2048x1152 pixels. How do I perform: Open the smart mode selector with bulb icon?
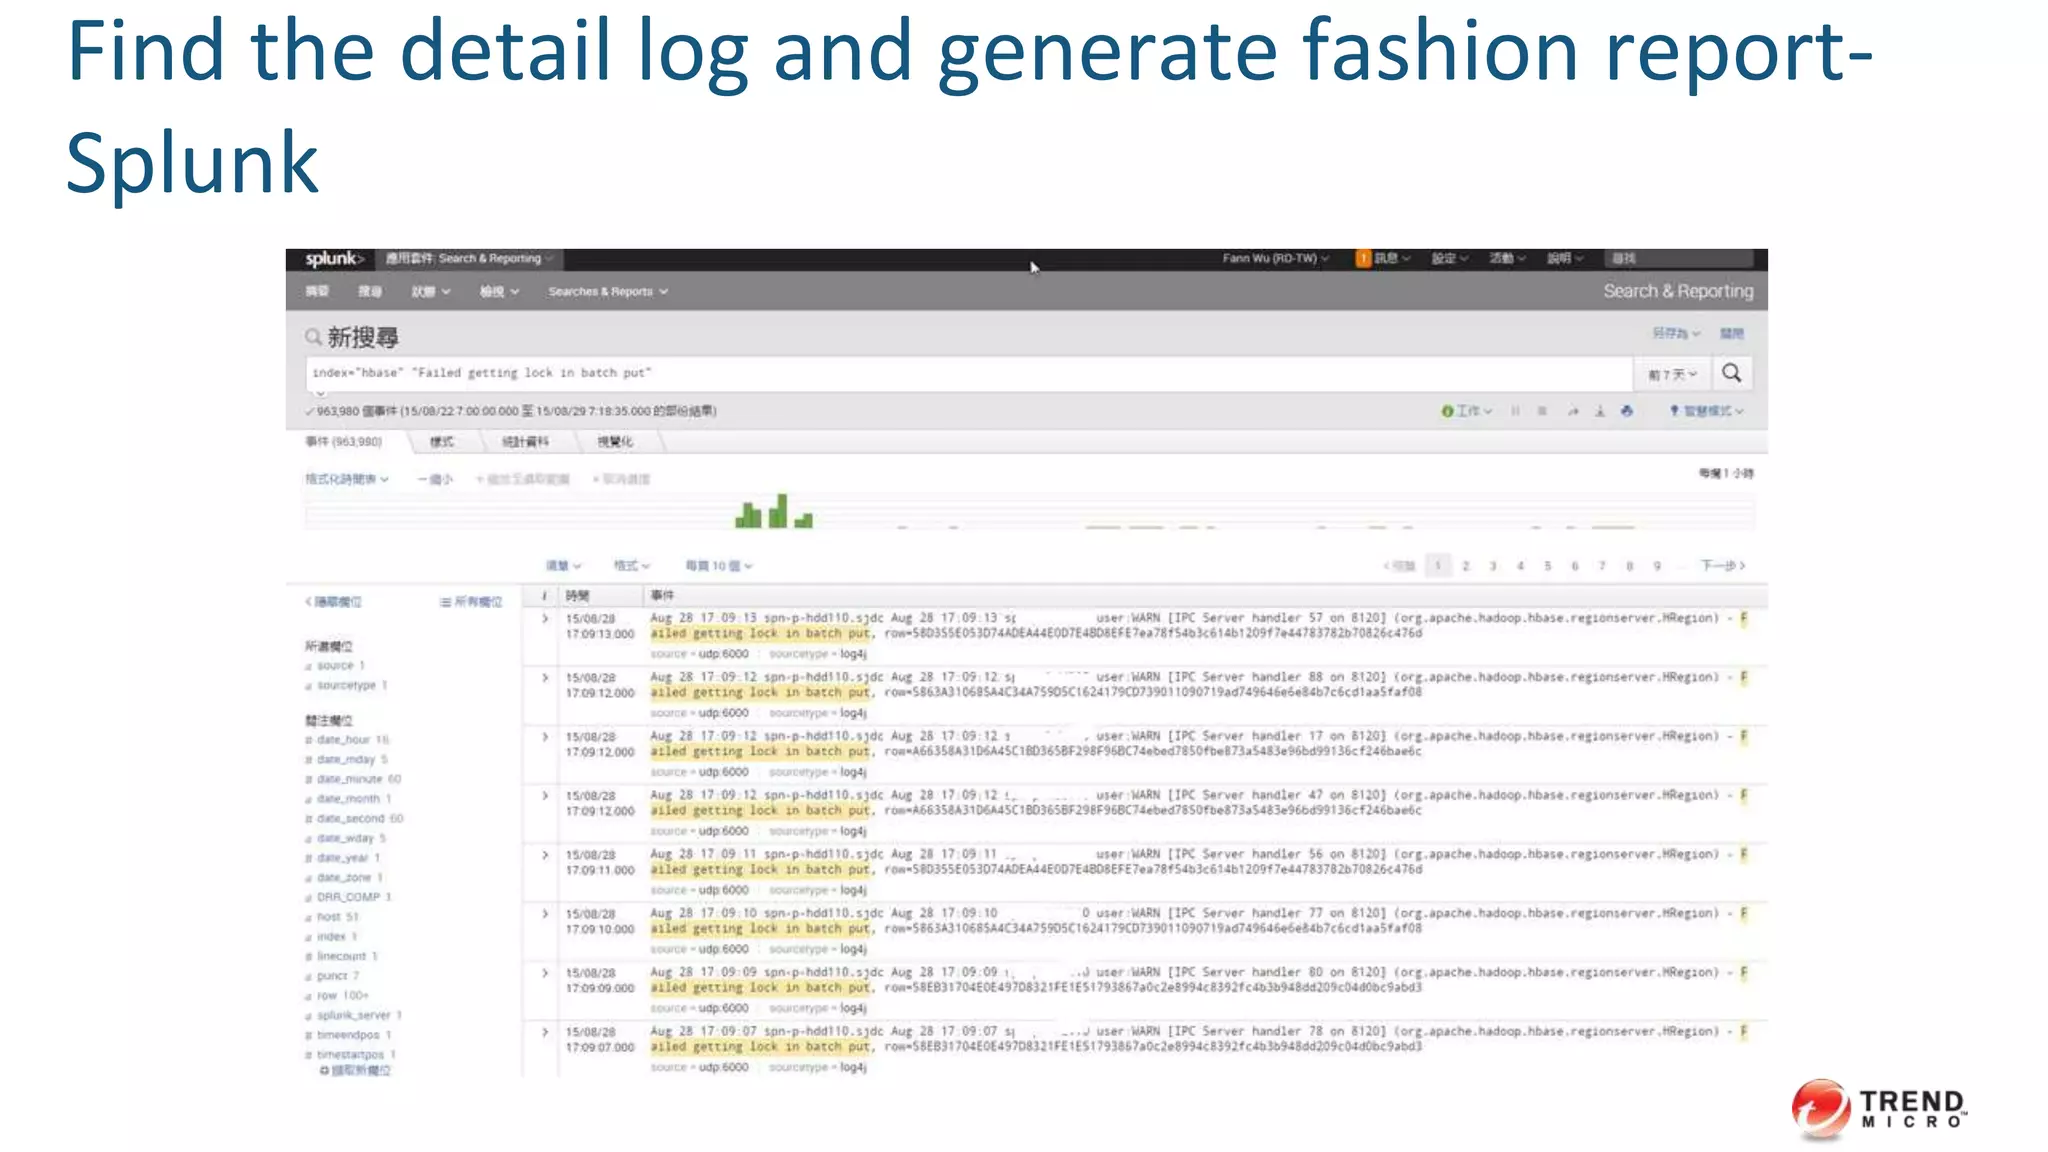[1707, 411]
